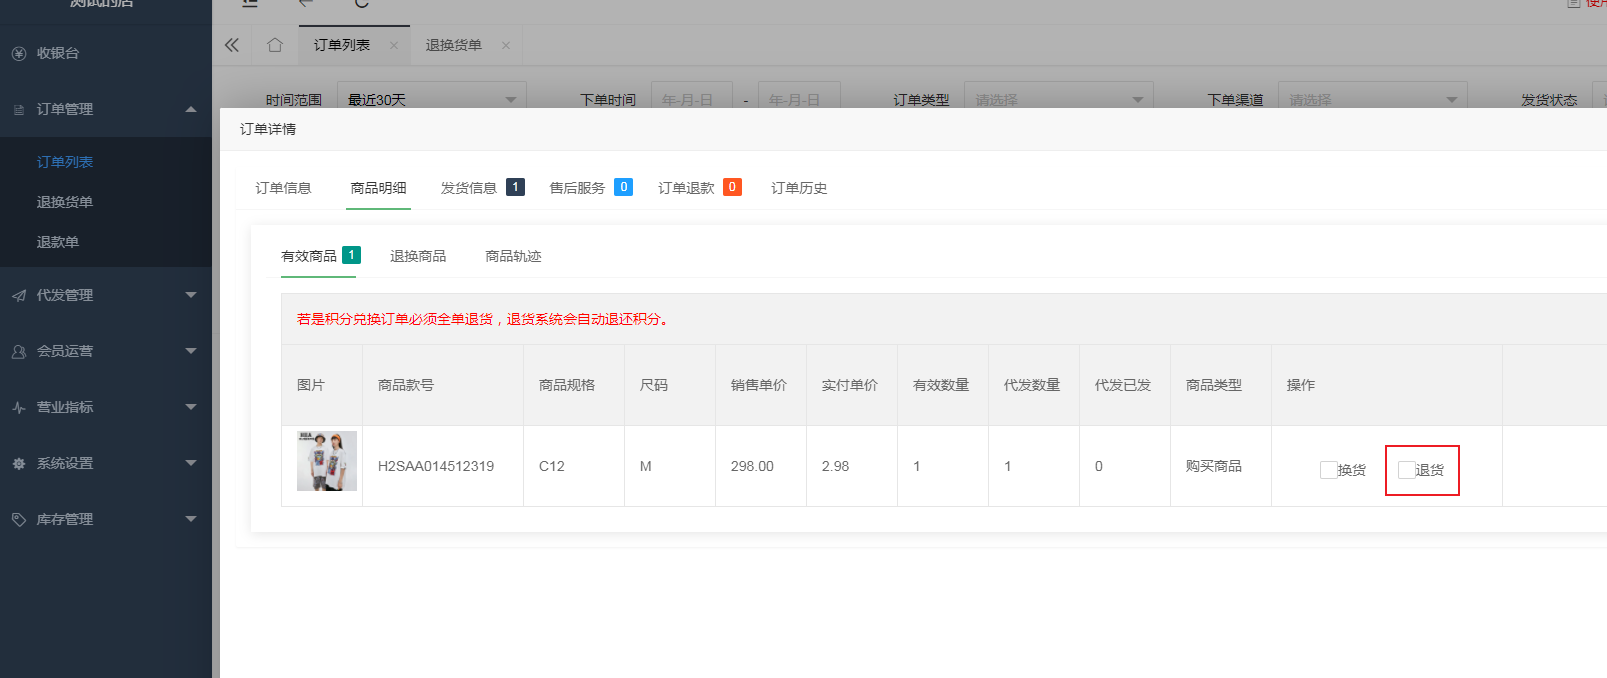The height and width of the screenshot is (678, 1607).
Task: Click the 有效数量 column header
Action: (x=941, y=385)
